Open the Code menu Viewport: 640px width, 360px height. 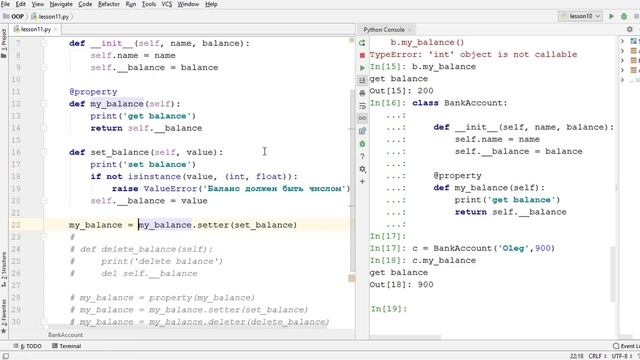85,4
